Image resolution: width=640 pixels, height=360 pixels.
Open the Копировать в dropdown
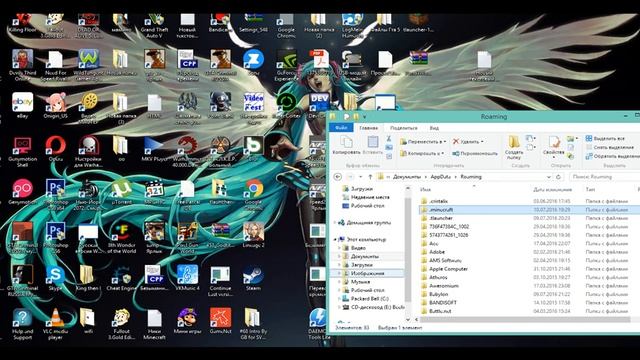[x=422, y=153]
